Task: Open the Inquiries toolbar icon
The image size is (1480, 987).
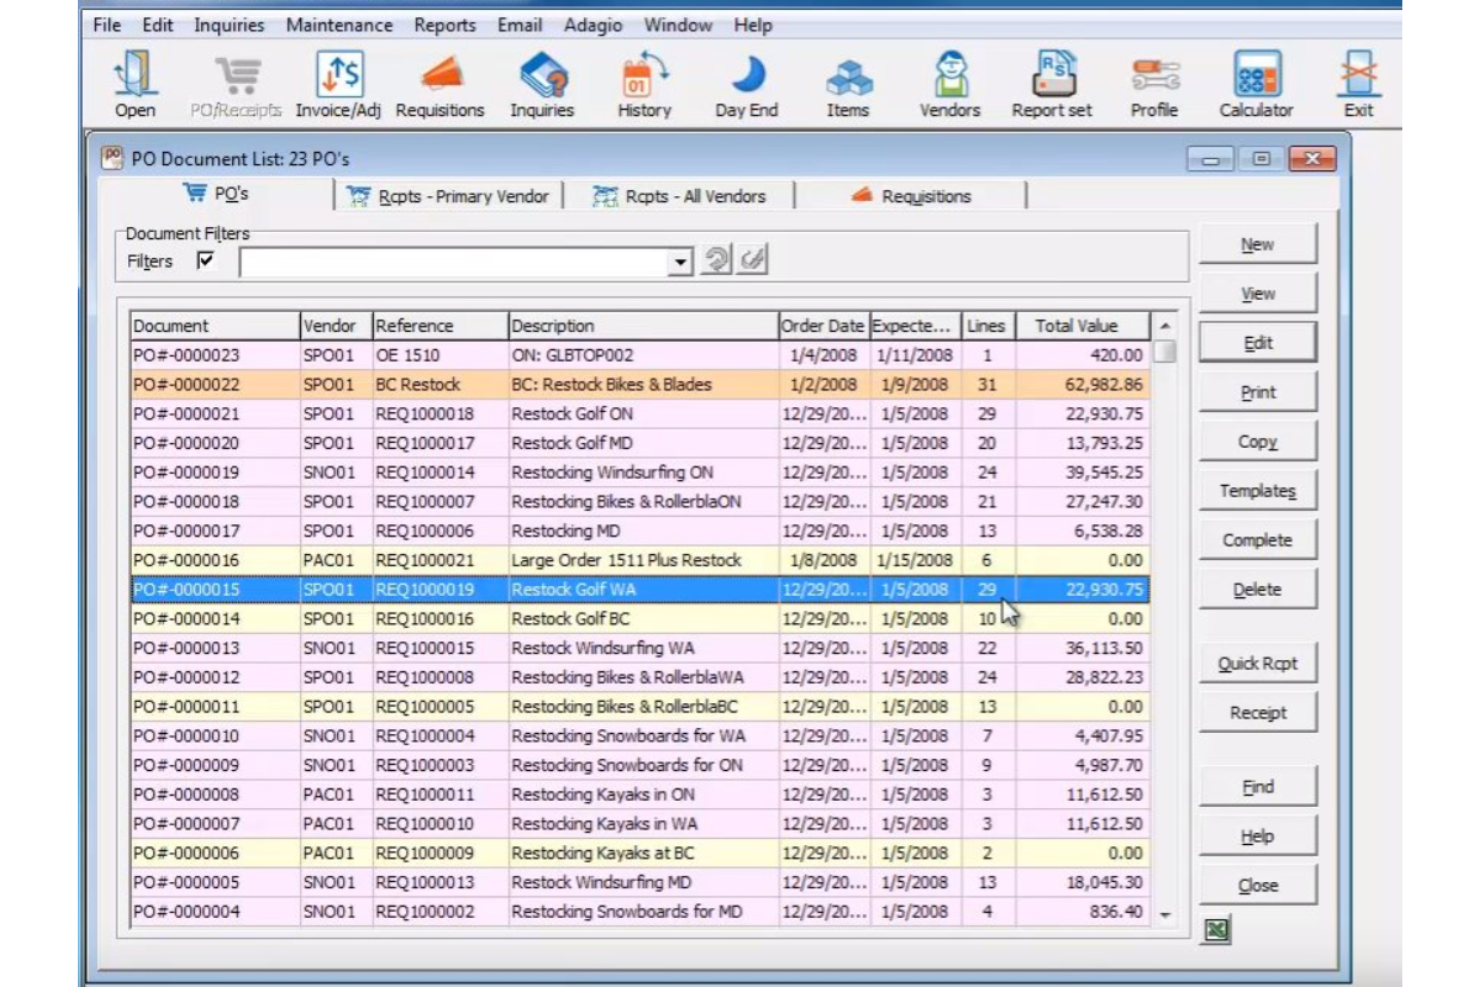Action: [542, 85]
